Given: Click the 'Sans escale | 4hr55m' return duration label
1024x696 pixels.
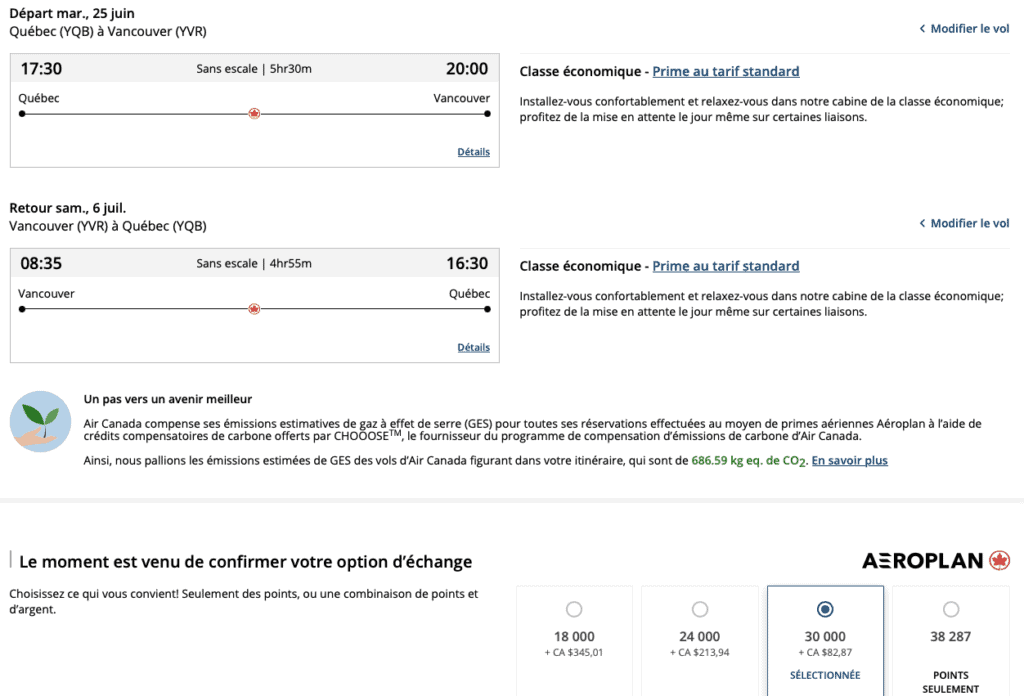Looking at the screenshot, I should [254, 264].
